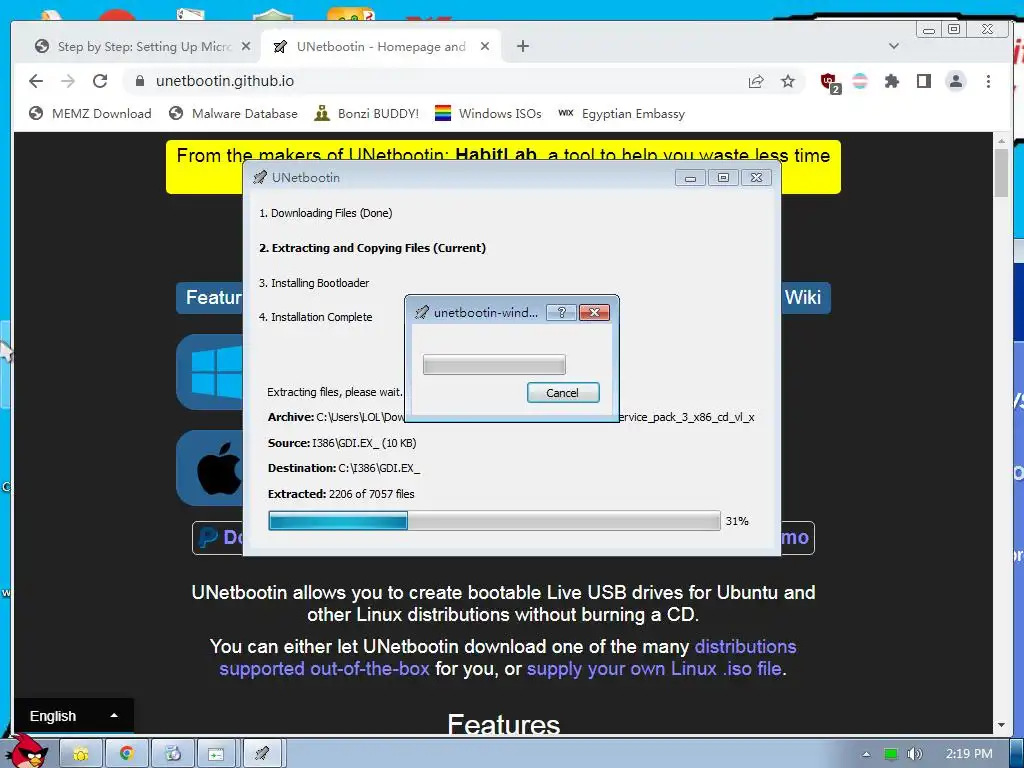Viewport: 1024px width, 768px height.
Task: Click the Extracted 2206 of 7057 files text
Action: [341, 494]
